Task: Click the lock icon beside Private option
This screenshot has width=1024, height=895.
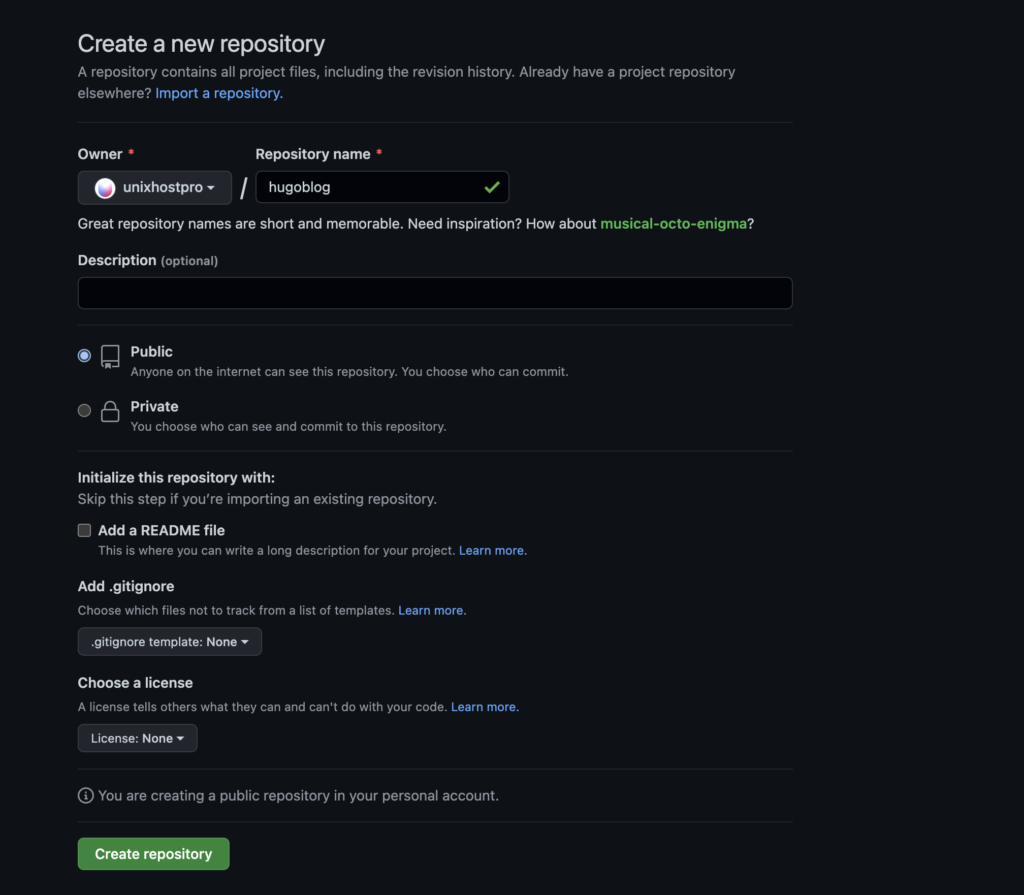Action: (x=110, y=412)
